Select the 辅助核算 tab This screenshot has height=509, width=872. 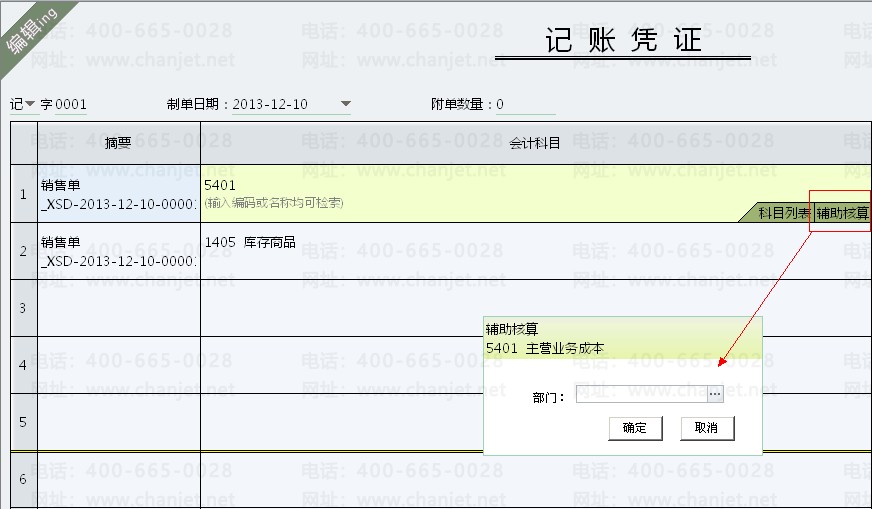click(842, 213)
